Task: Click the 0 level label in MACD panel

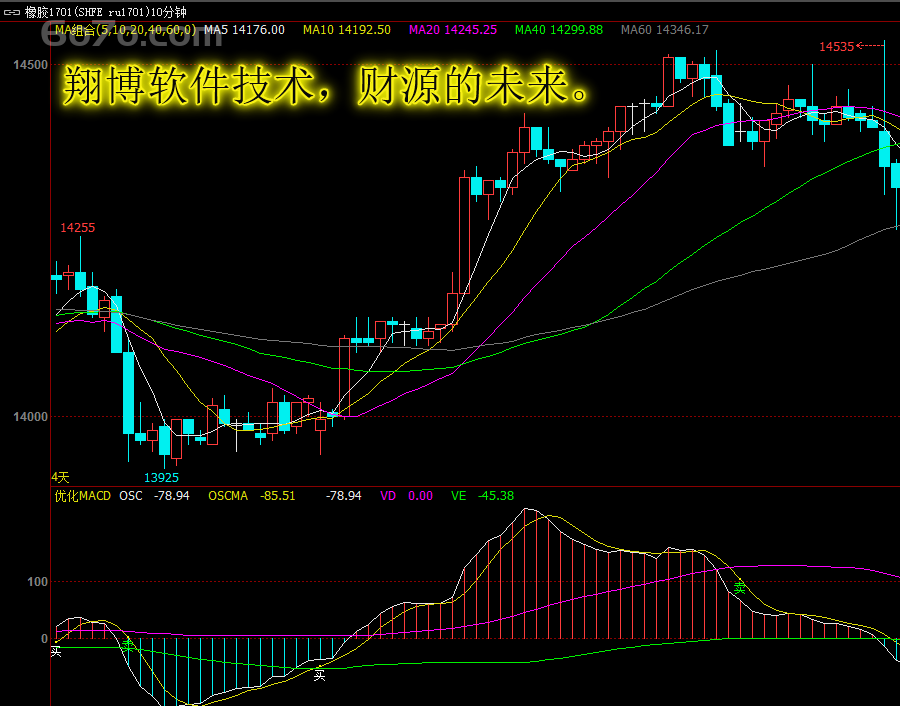Action: [x=44, y=639]
